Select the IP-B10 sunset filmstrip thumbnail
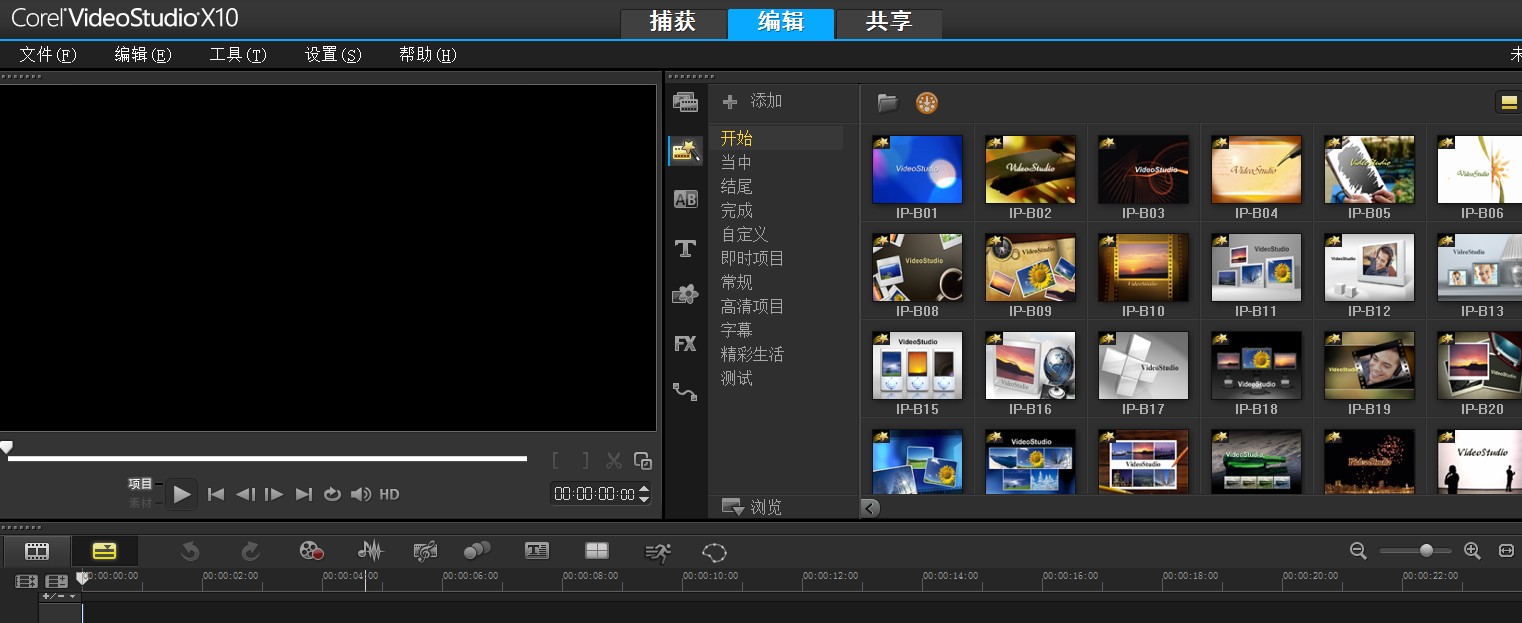 (x=1143, y=268)
